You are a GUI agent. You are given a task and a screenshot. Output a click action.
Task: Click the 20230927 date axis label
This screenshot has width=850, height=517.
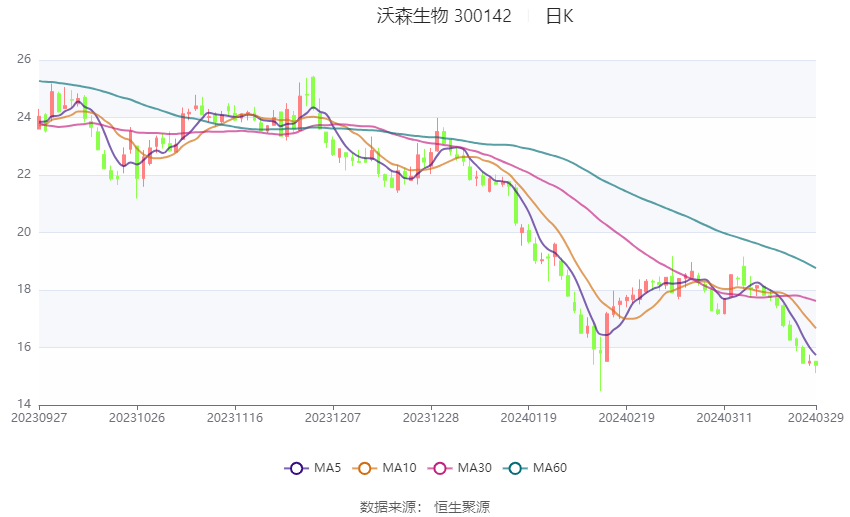point(39,417)
